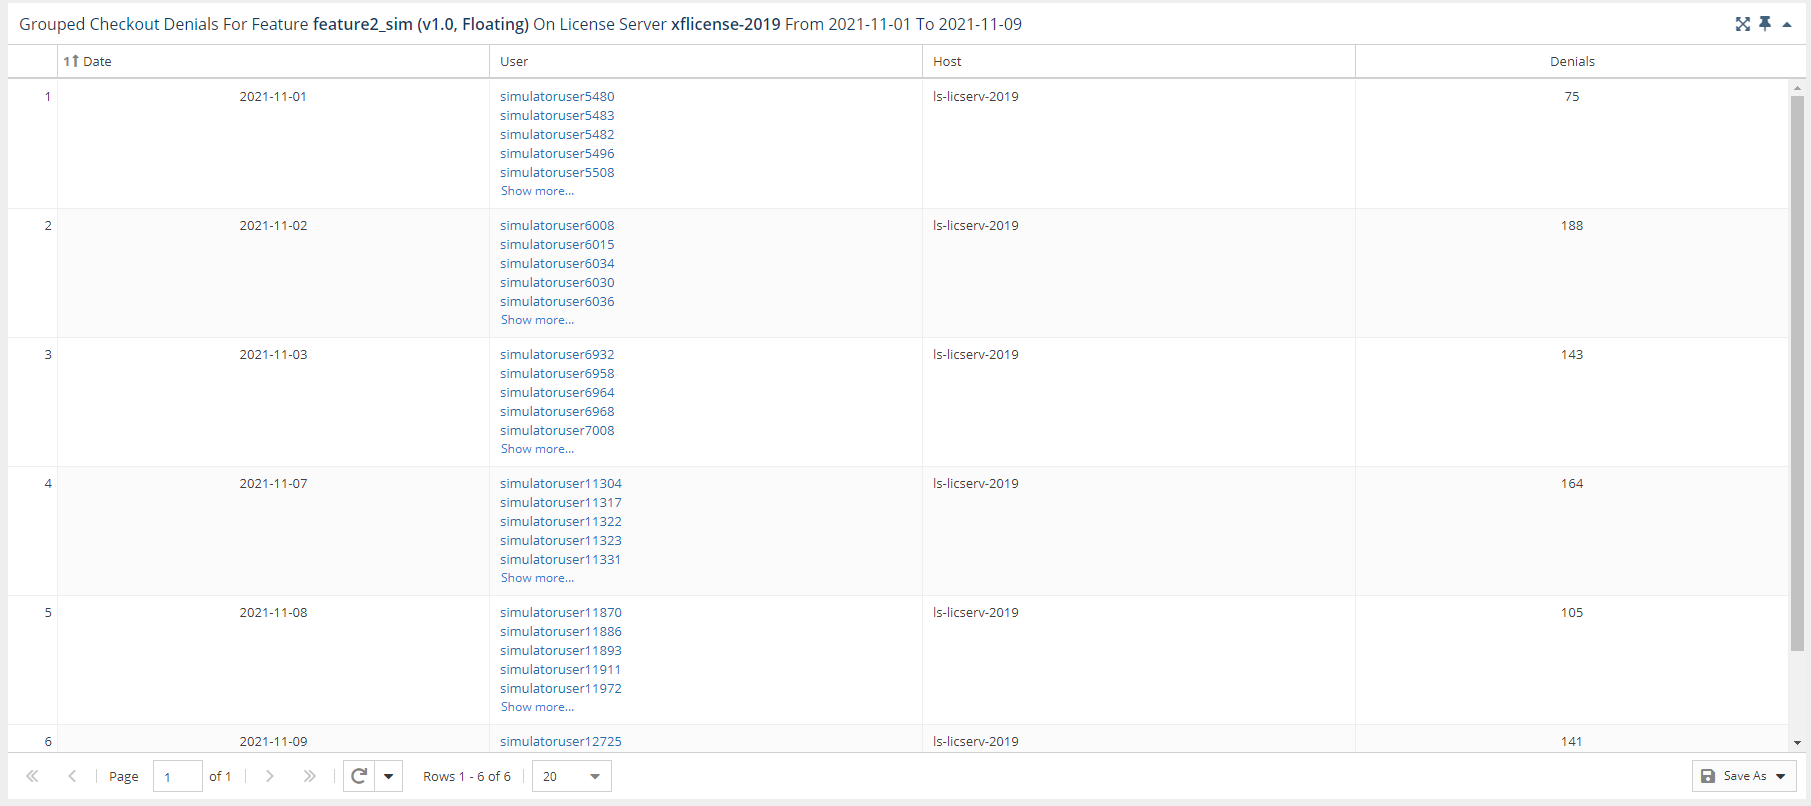This screenshot has width=1811, height=806.
Task: Go to the next page
Action: coord(269,776)
